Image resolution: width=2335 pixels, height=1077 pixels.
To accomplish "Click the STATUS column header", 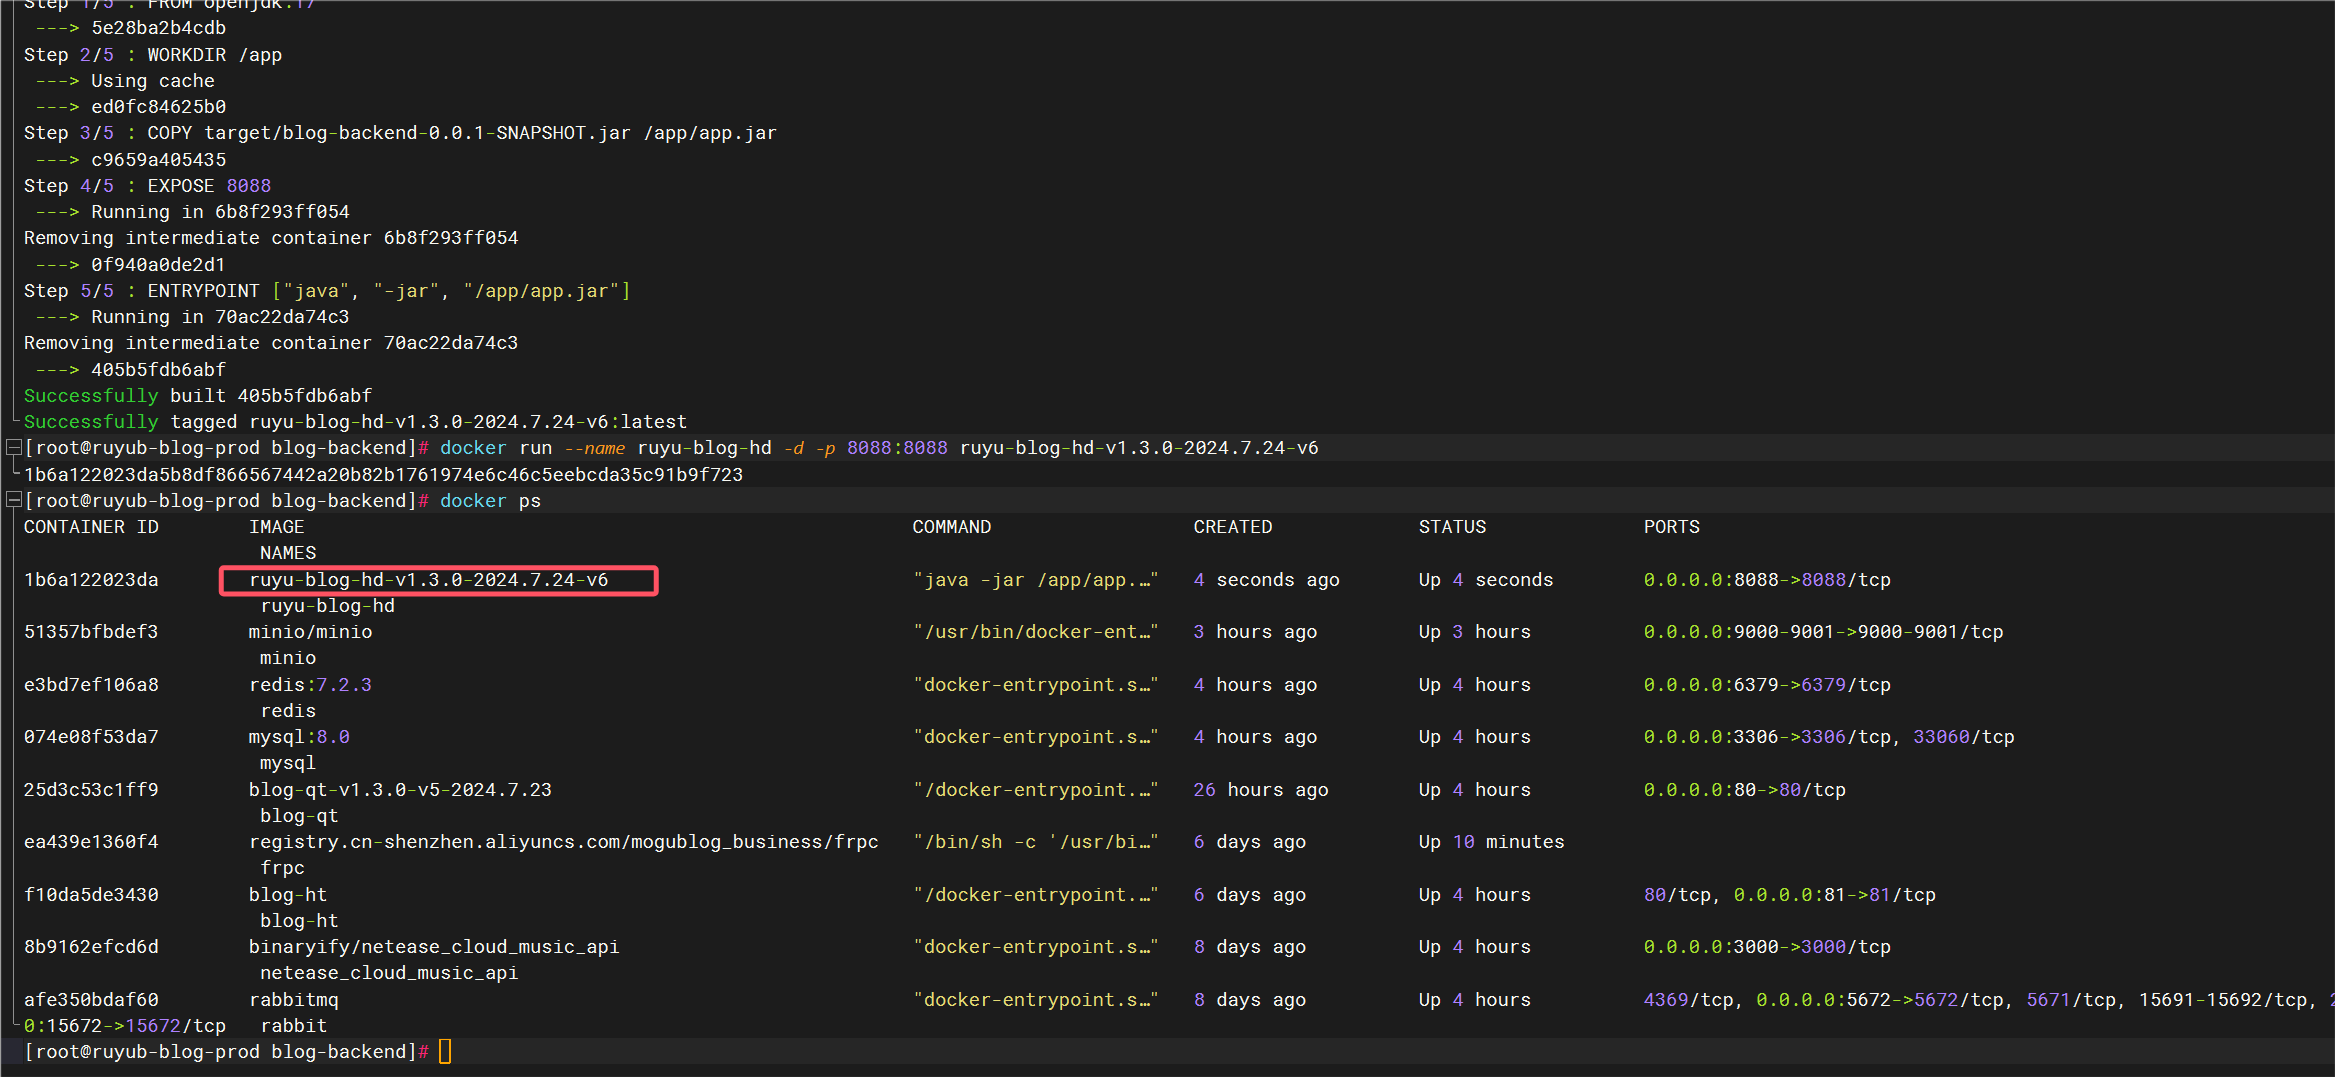I will (1452, 527).
